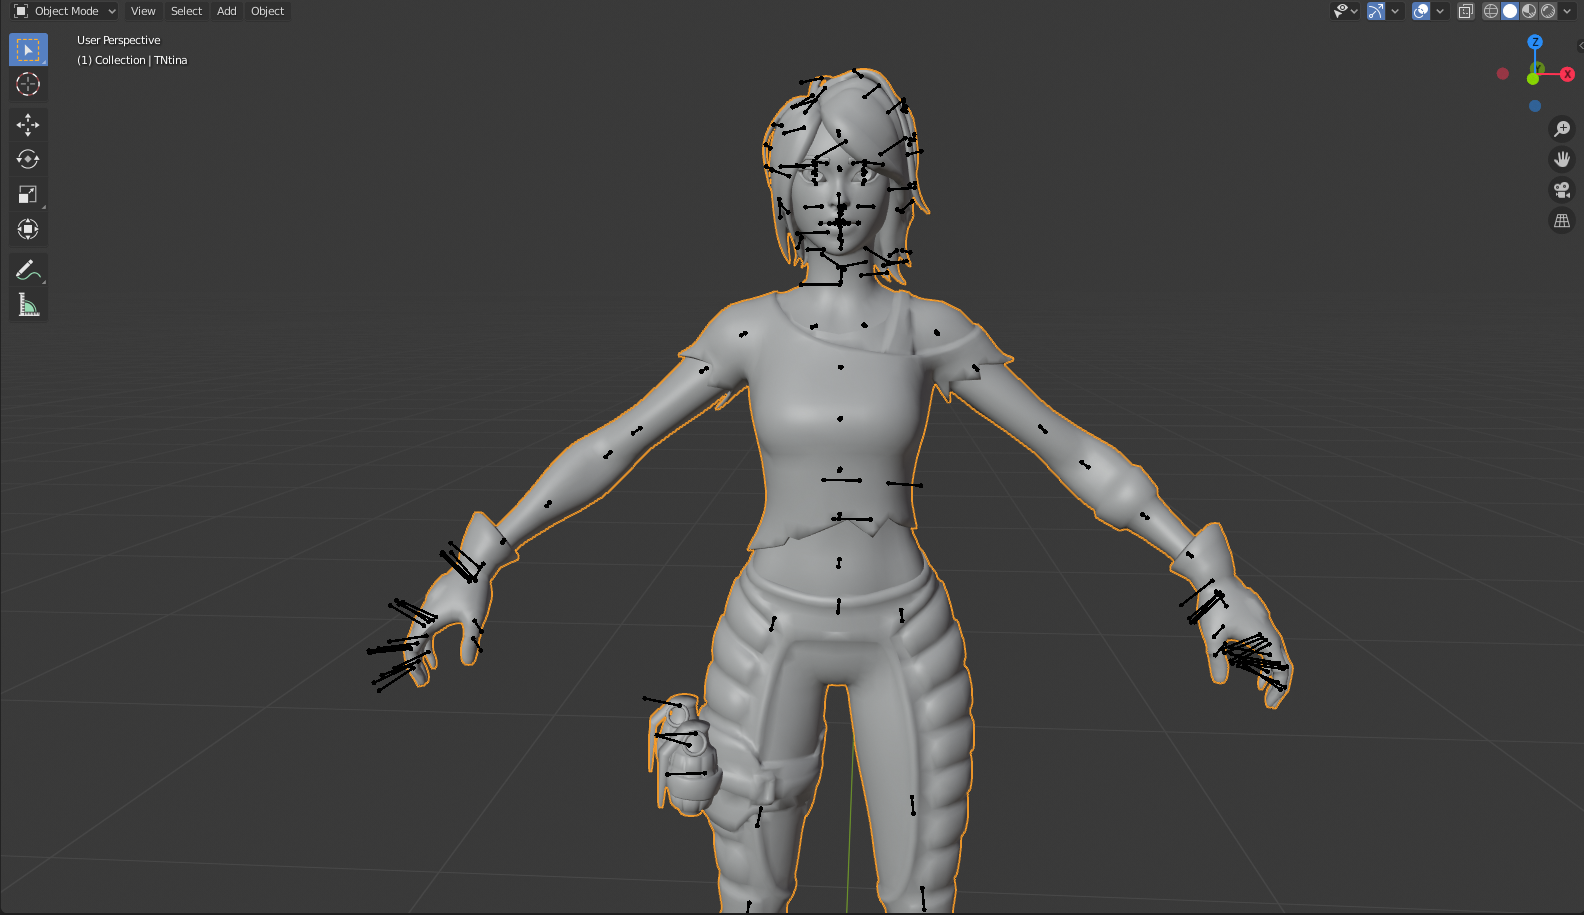This screenshot has height=915, width=1584.
Task: Expand the sidebar with the edge arrow
Action: (1580, 45)
